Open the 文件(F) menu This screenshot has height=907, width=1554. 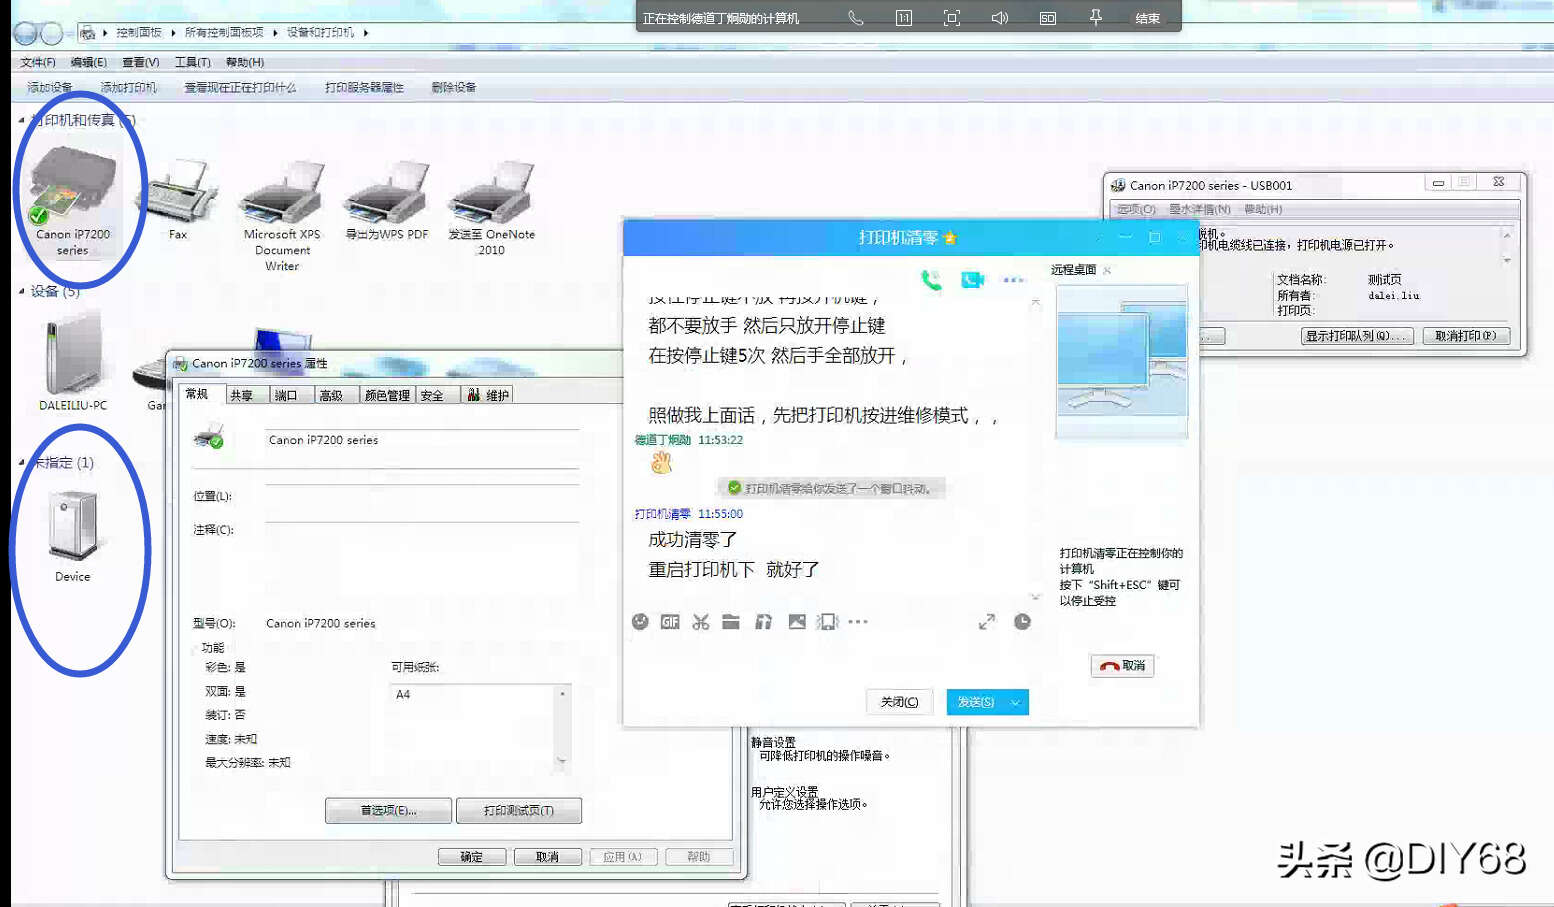(38, 62)
